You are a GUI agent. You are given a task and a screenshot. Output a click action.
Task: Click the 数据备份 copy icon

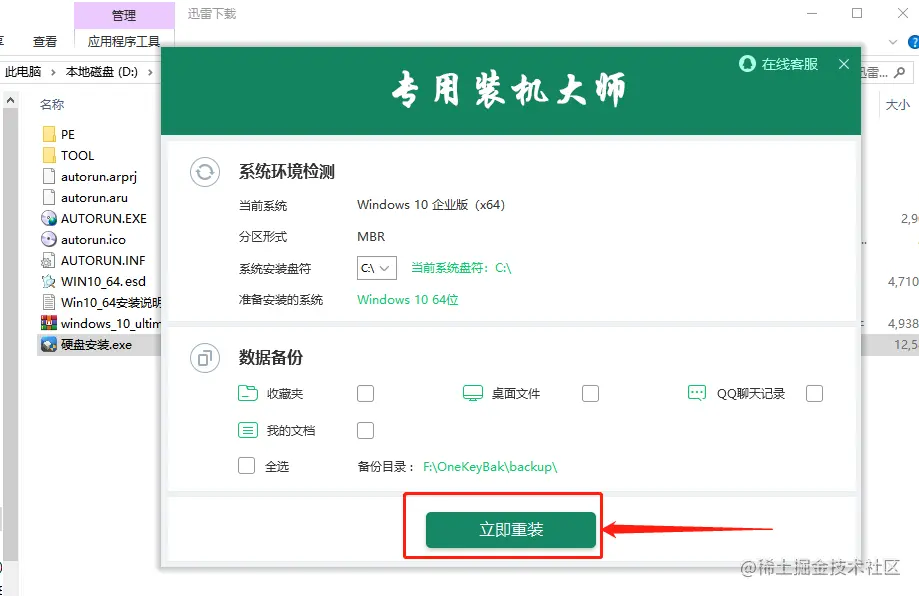coord(205,358)
